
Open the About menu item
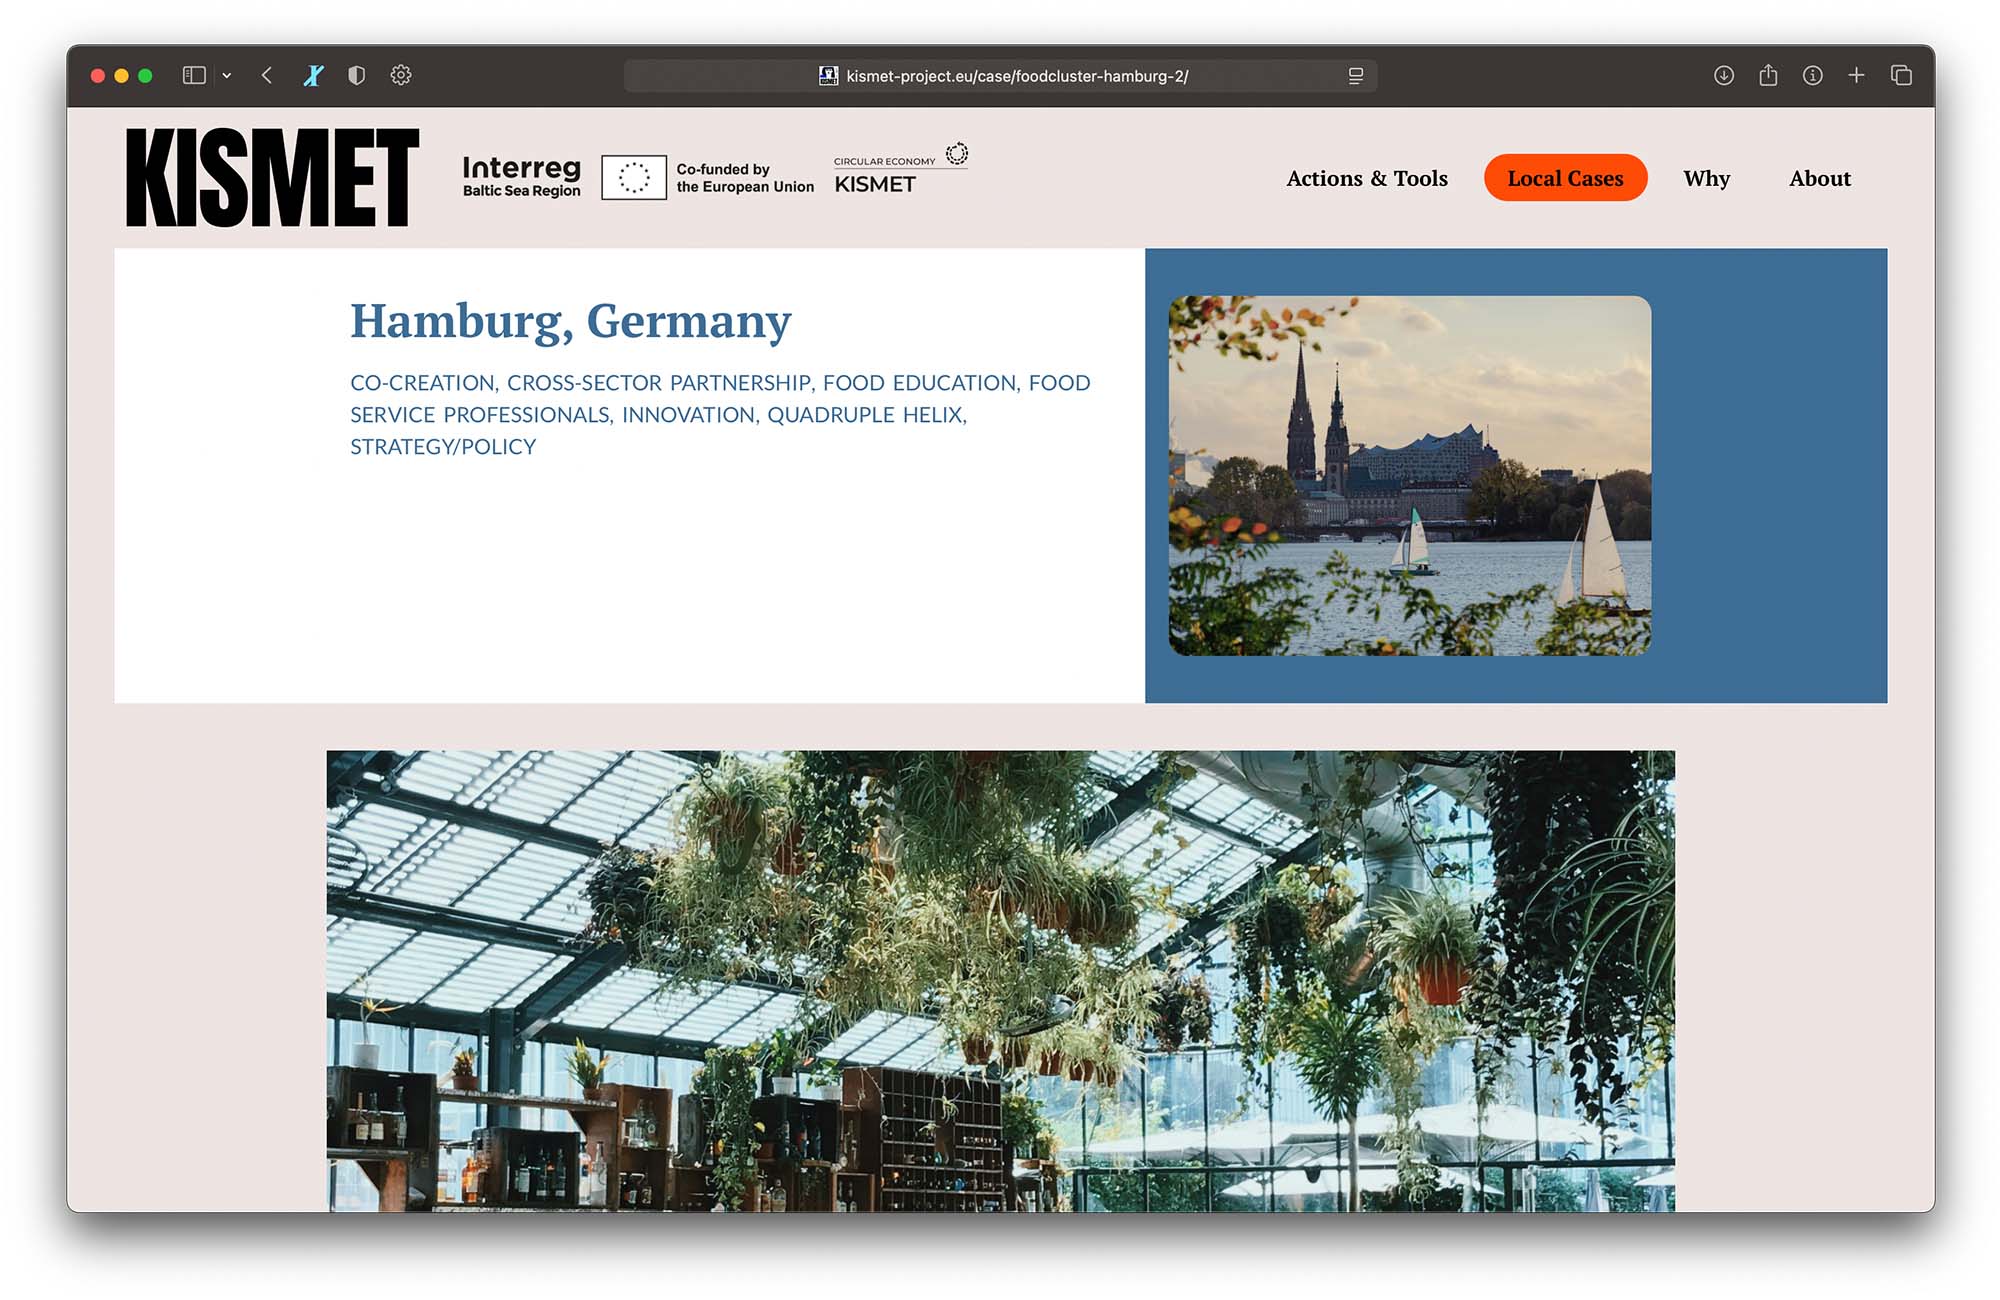click(x=1820, y=178)
